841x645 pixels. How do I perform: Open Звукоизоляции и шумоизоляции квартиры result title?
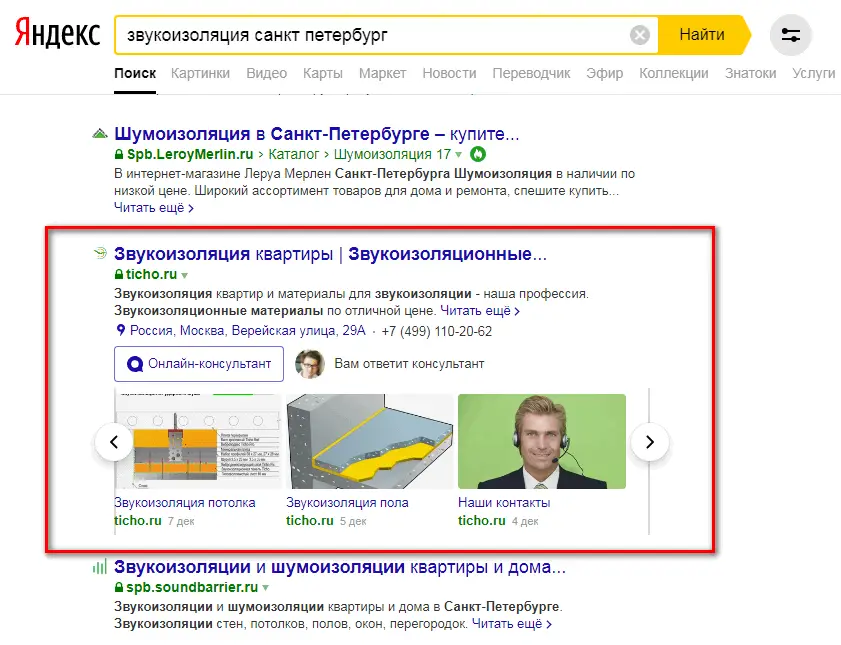click(x=340, y=567)
